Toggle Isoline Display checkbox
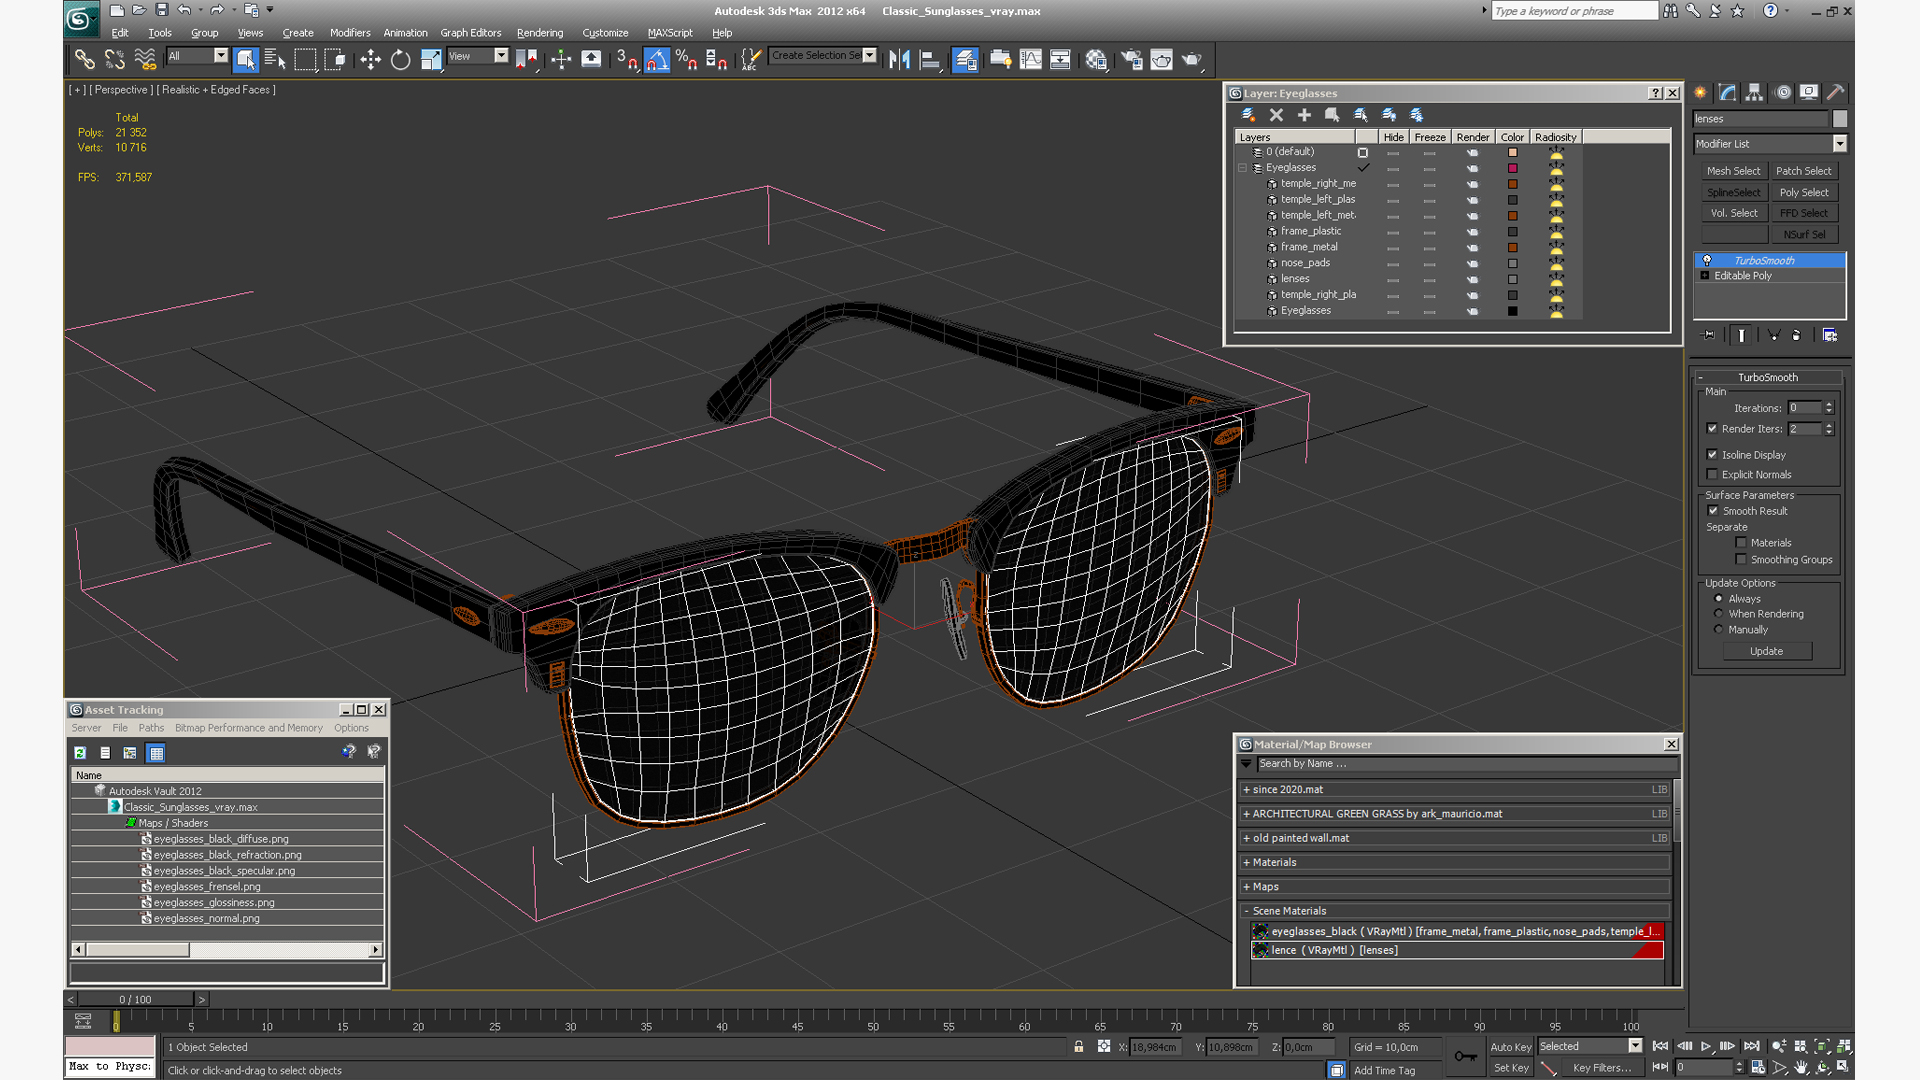Image resolution: width=1920 pixels, height=1080 pixels. point(1712,454)
